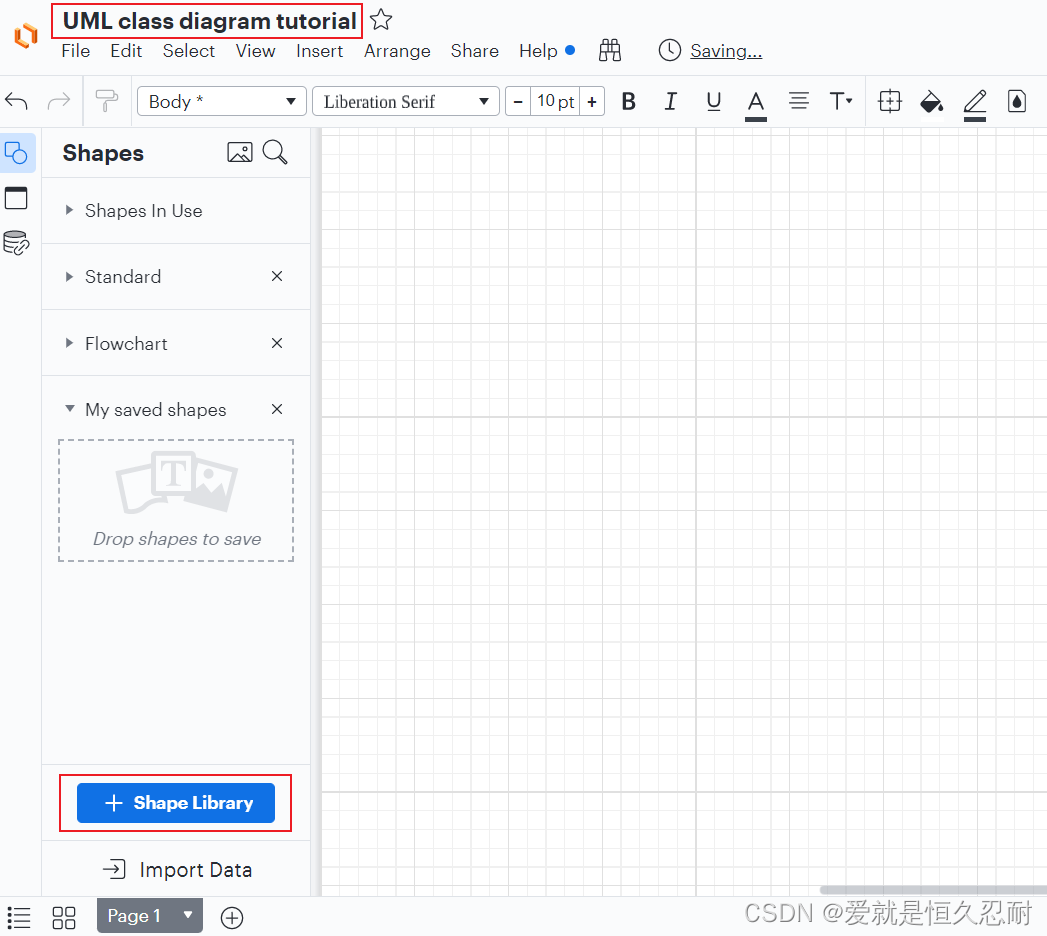The height and width of the screenshot is (936, 1047).
Task: Search shapes with magnifier icon
Action: click(275, 153)
